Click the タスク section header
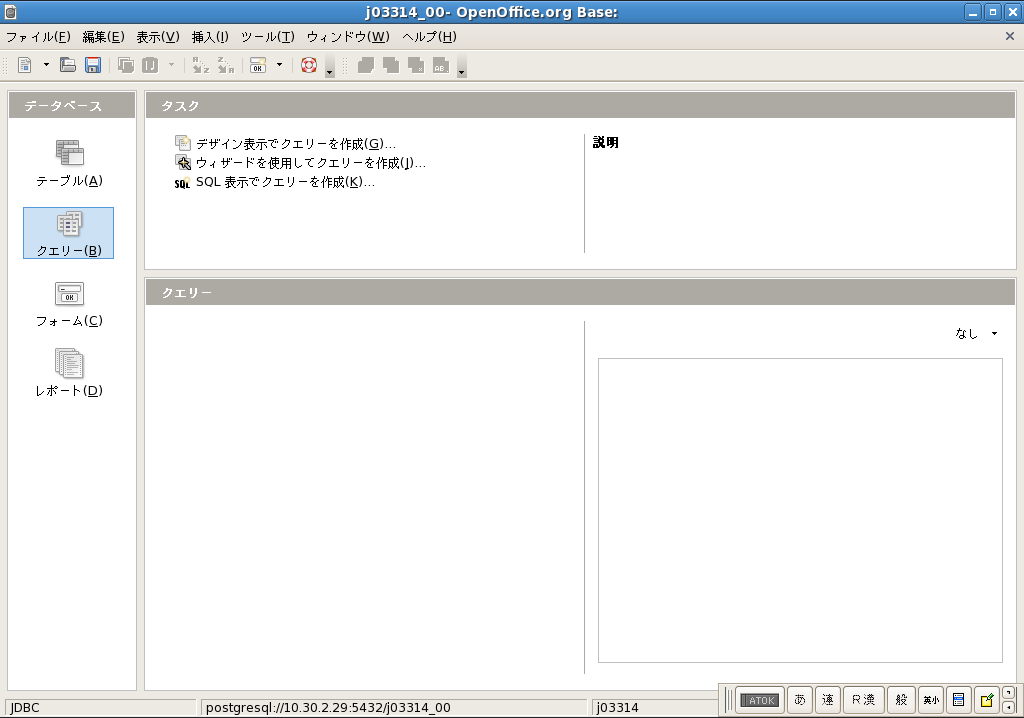This screenshot has width=1024, height=718. tap(580, 105)
